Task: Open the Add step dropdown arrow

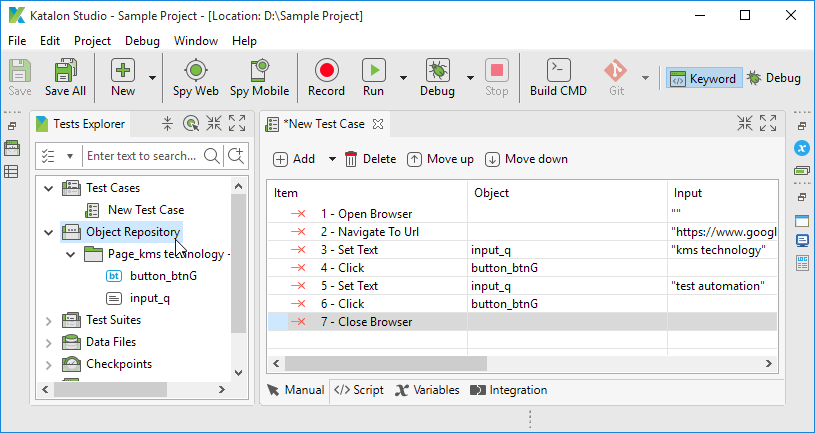Action: 332,159
